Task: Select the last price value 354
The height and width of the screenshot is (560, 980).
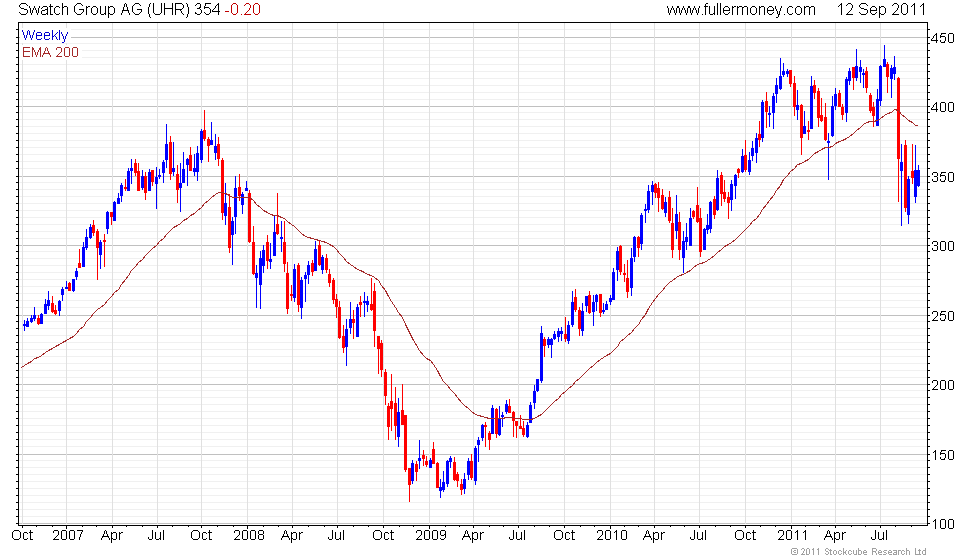Action: 207,9
